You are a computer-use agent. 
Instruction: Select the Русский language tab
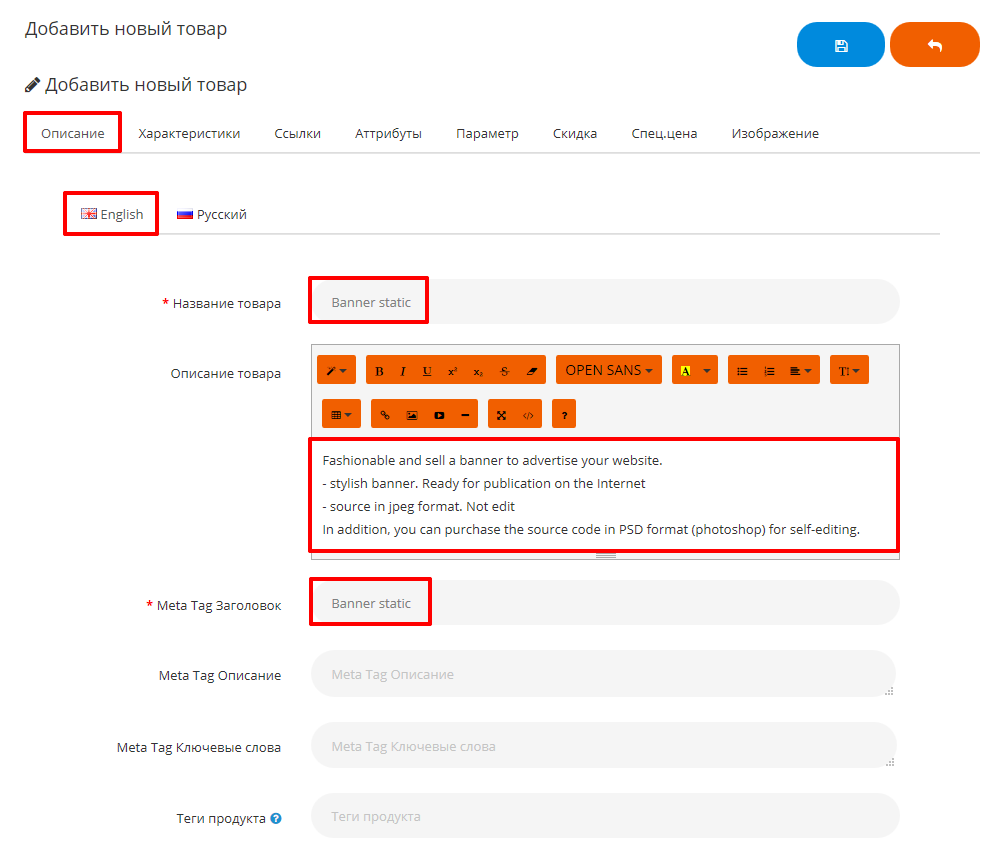211,214
